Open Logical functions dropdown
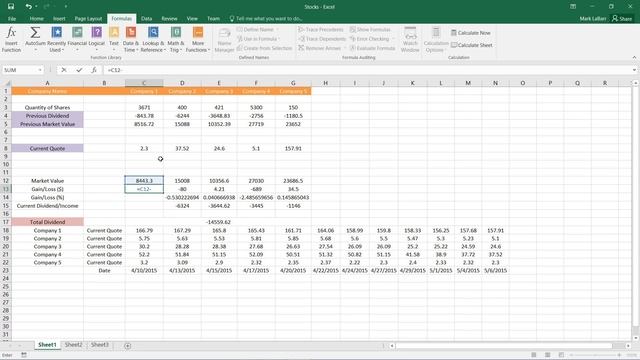Screen dimensions: 640x360 click(x=97, y=40)
